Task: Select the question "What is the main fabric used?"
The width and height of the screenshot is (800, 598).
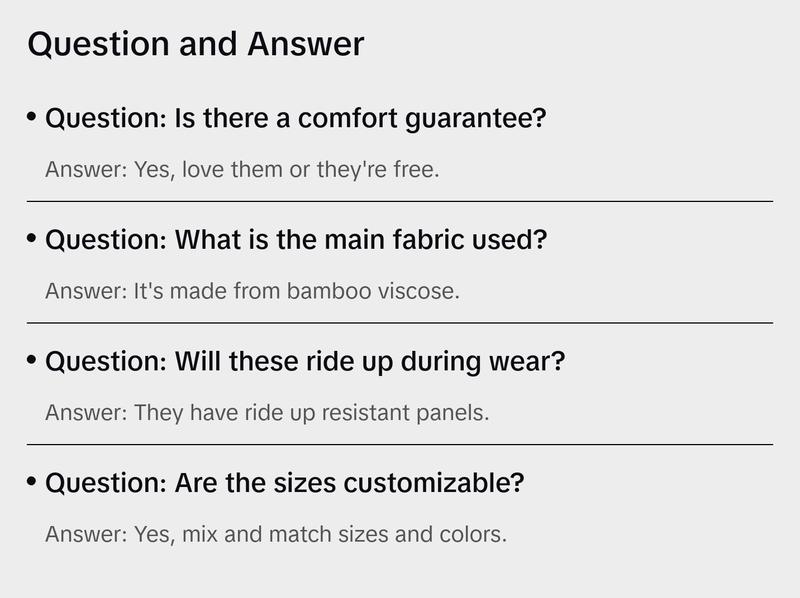Action: 296,241
